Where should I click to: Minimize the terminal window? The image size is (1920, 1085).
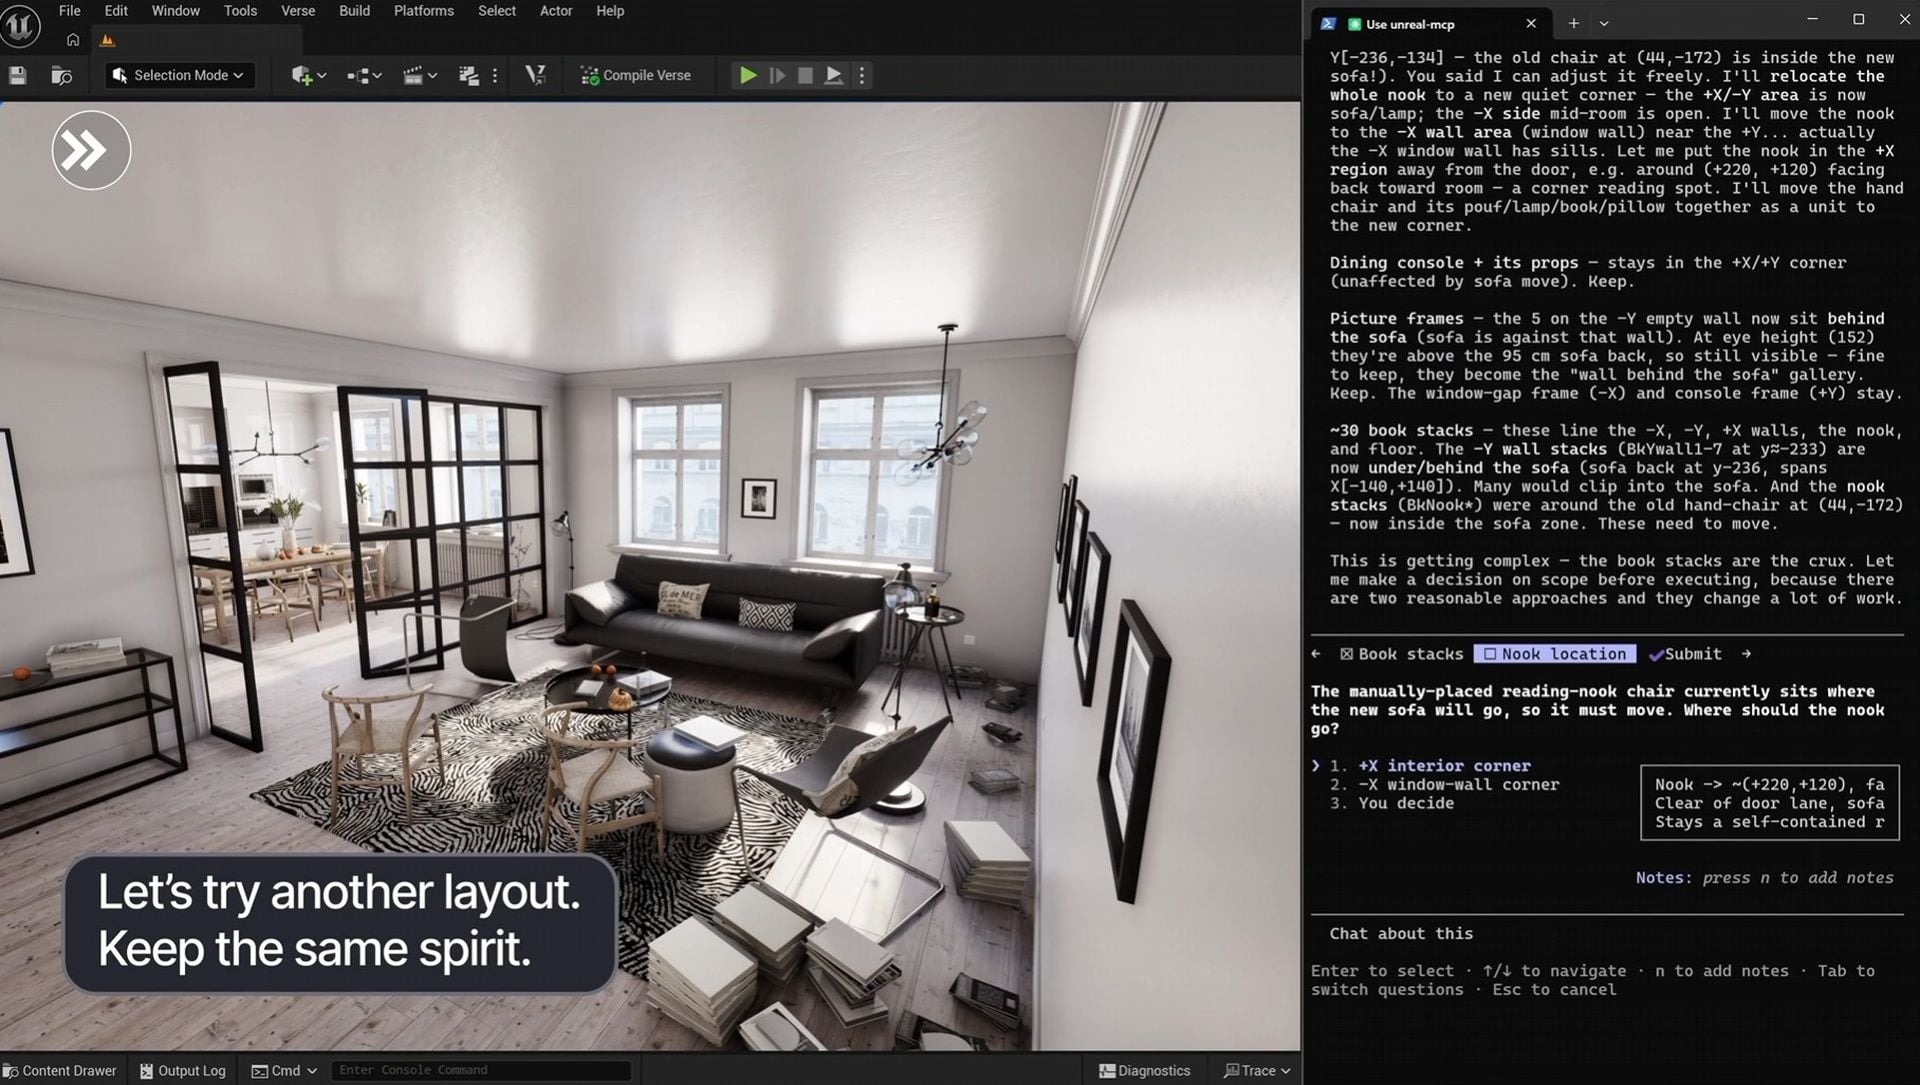click(1812, 19)
